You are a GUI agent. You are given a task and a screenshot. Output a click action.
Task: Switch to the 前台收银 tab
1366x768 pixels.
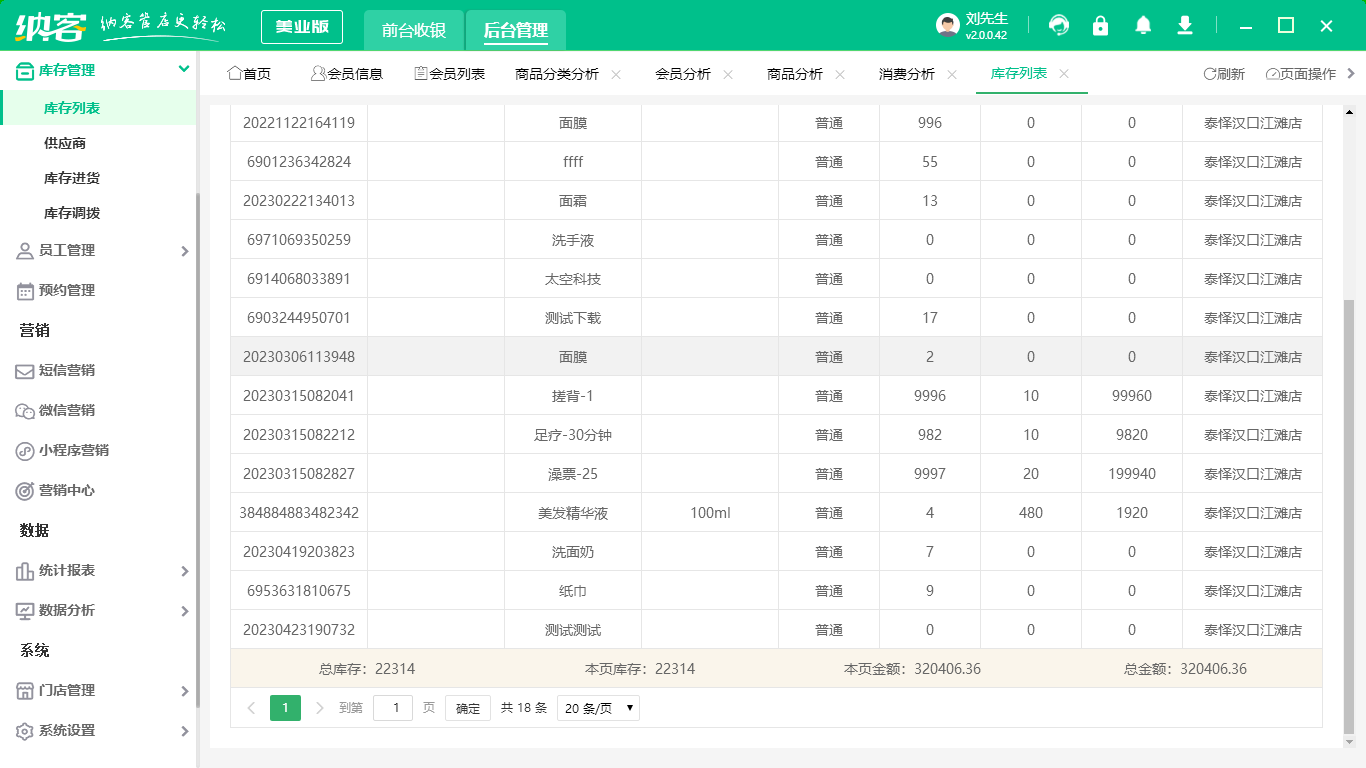click(x=414, y=30)
